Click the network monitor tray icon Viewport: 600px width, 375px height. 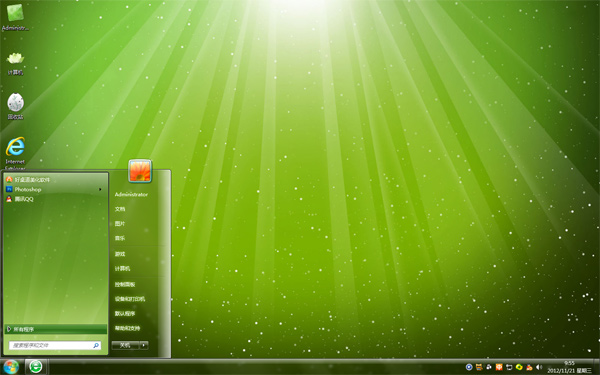point(509,367)
